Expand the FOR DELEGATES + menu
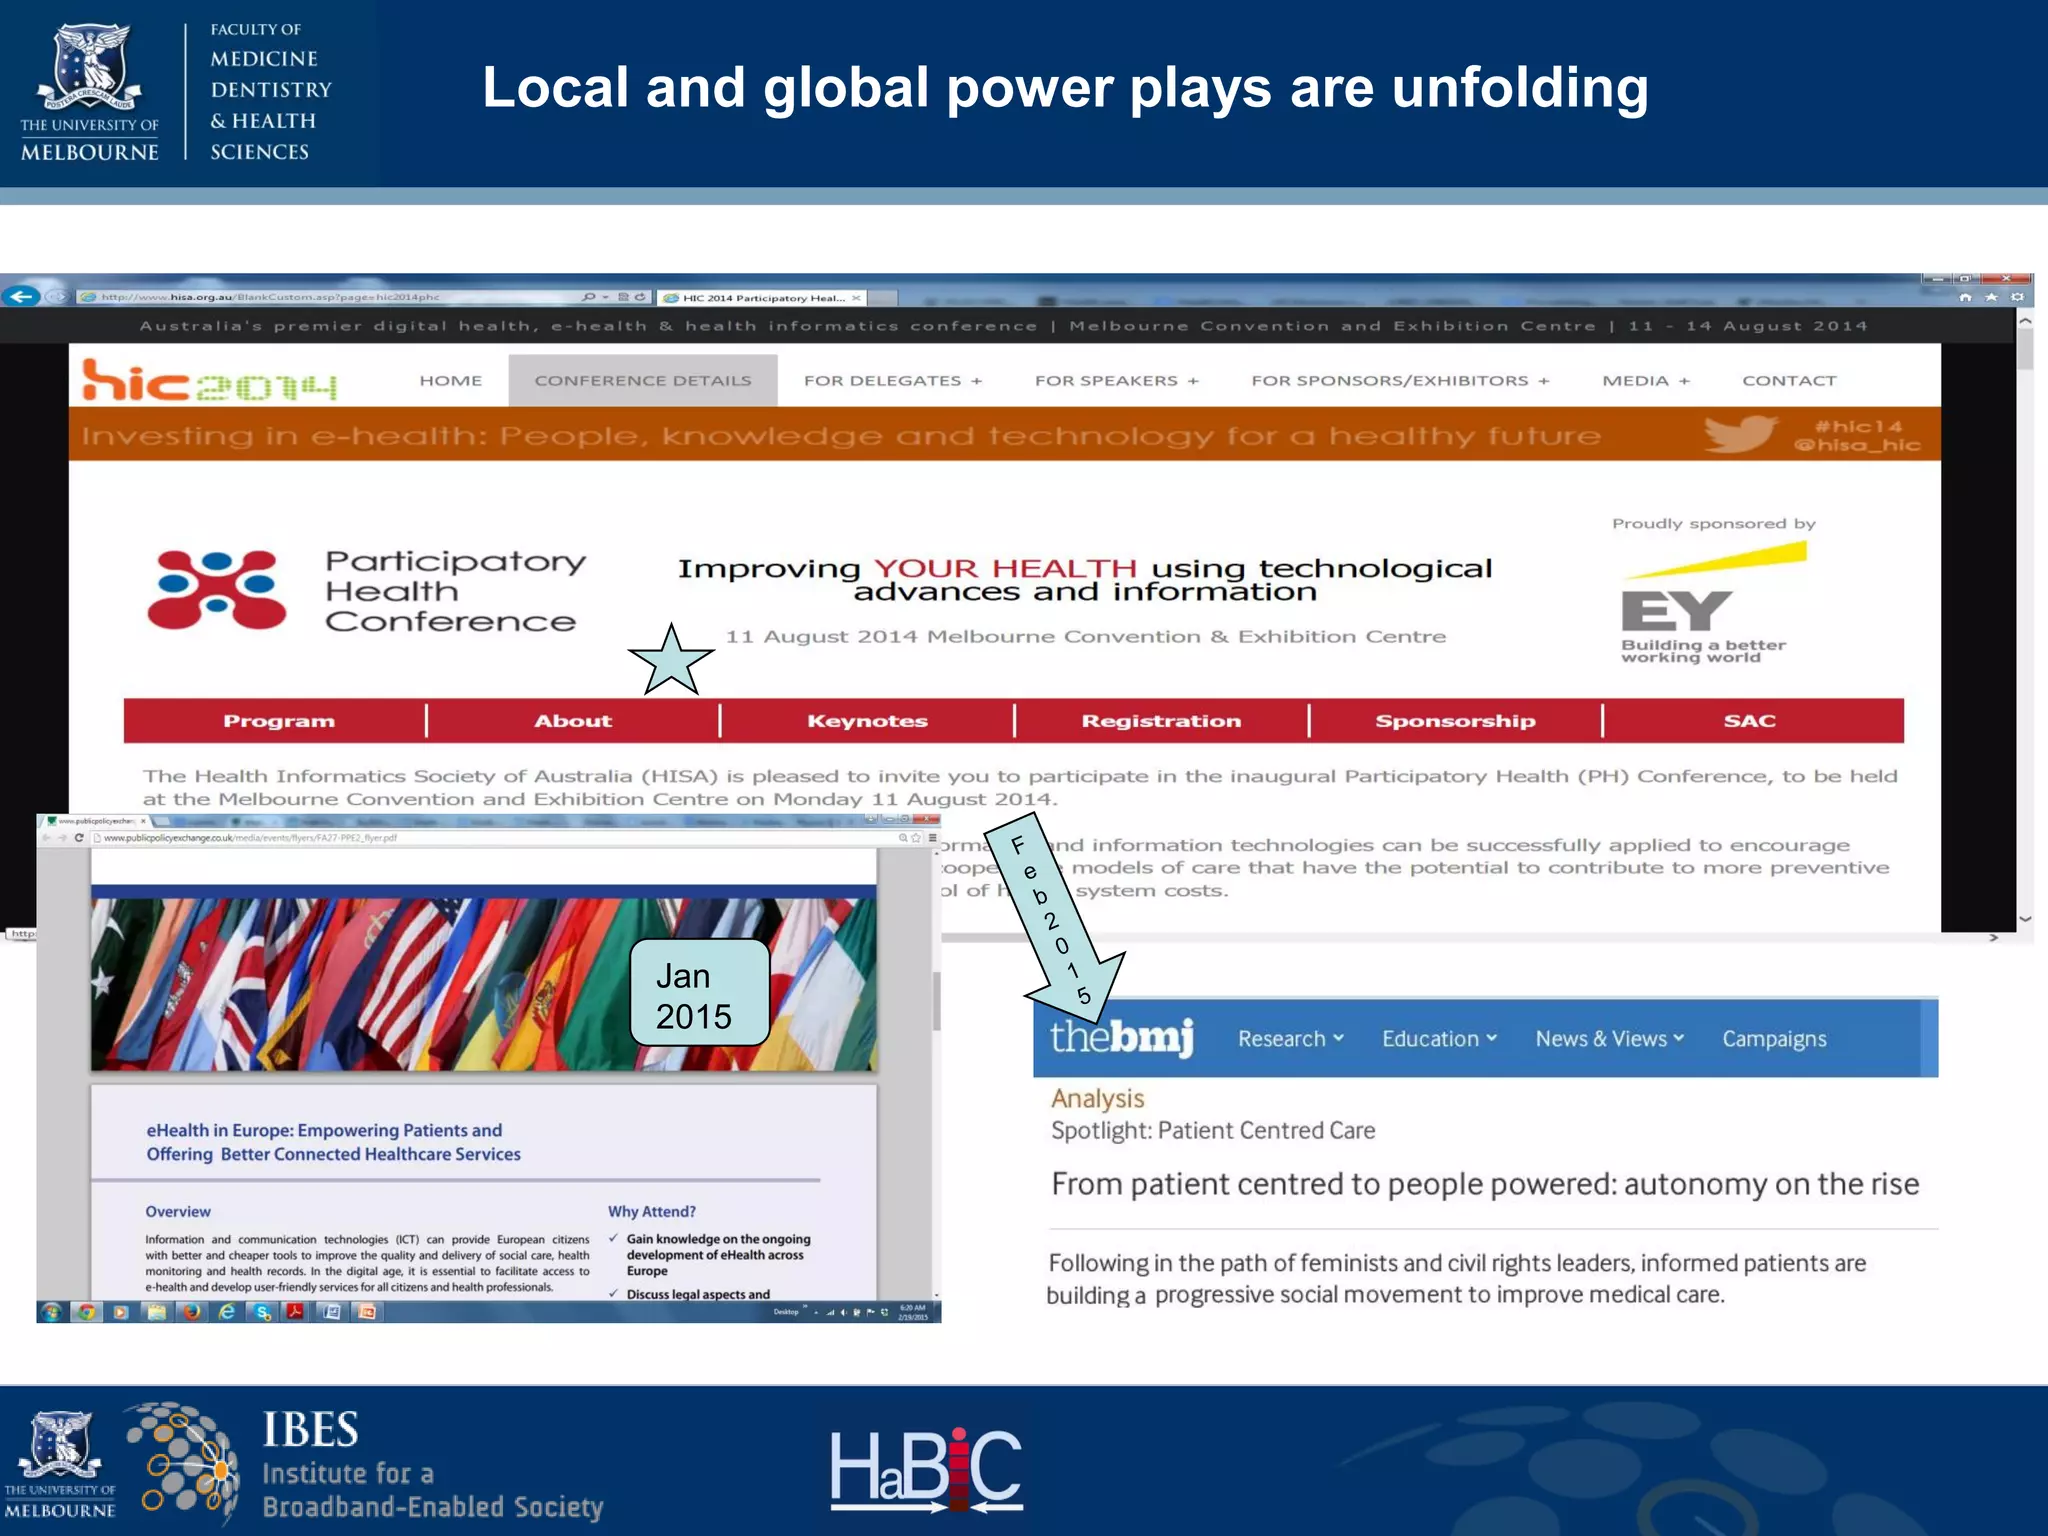Image resolution: width=2048 pixels, height=1536 pixels. tap(893, 381)
